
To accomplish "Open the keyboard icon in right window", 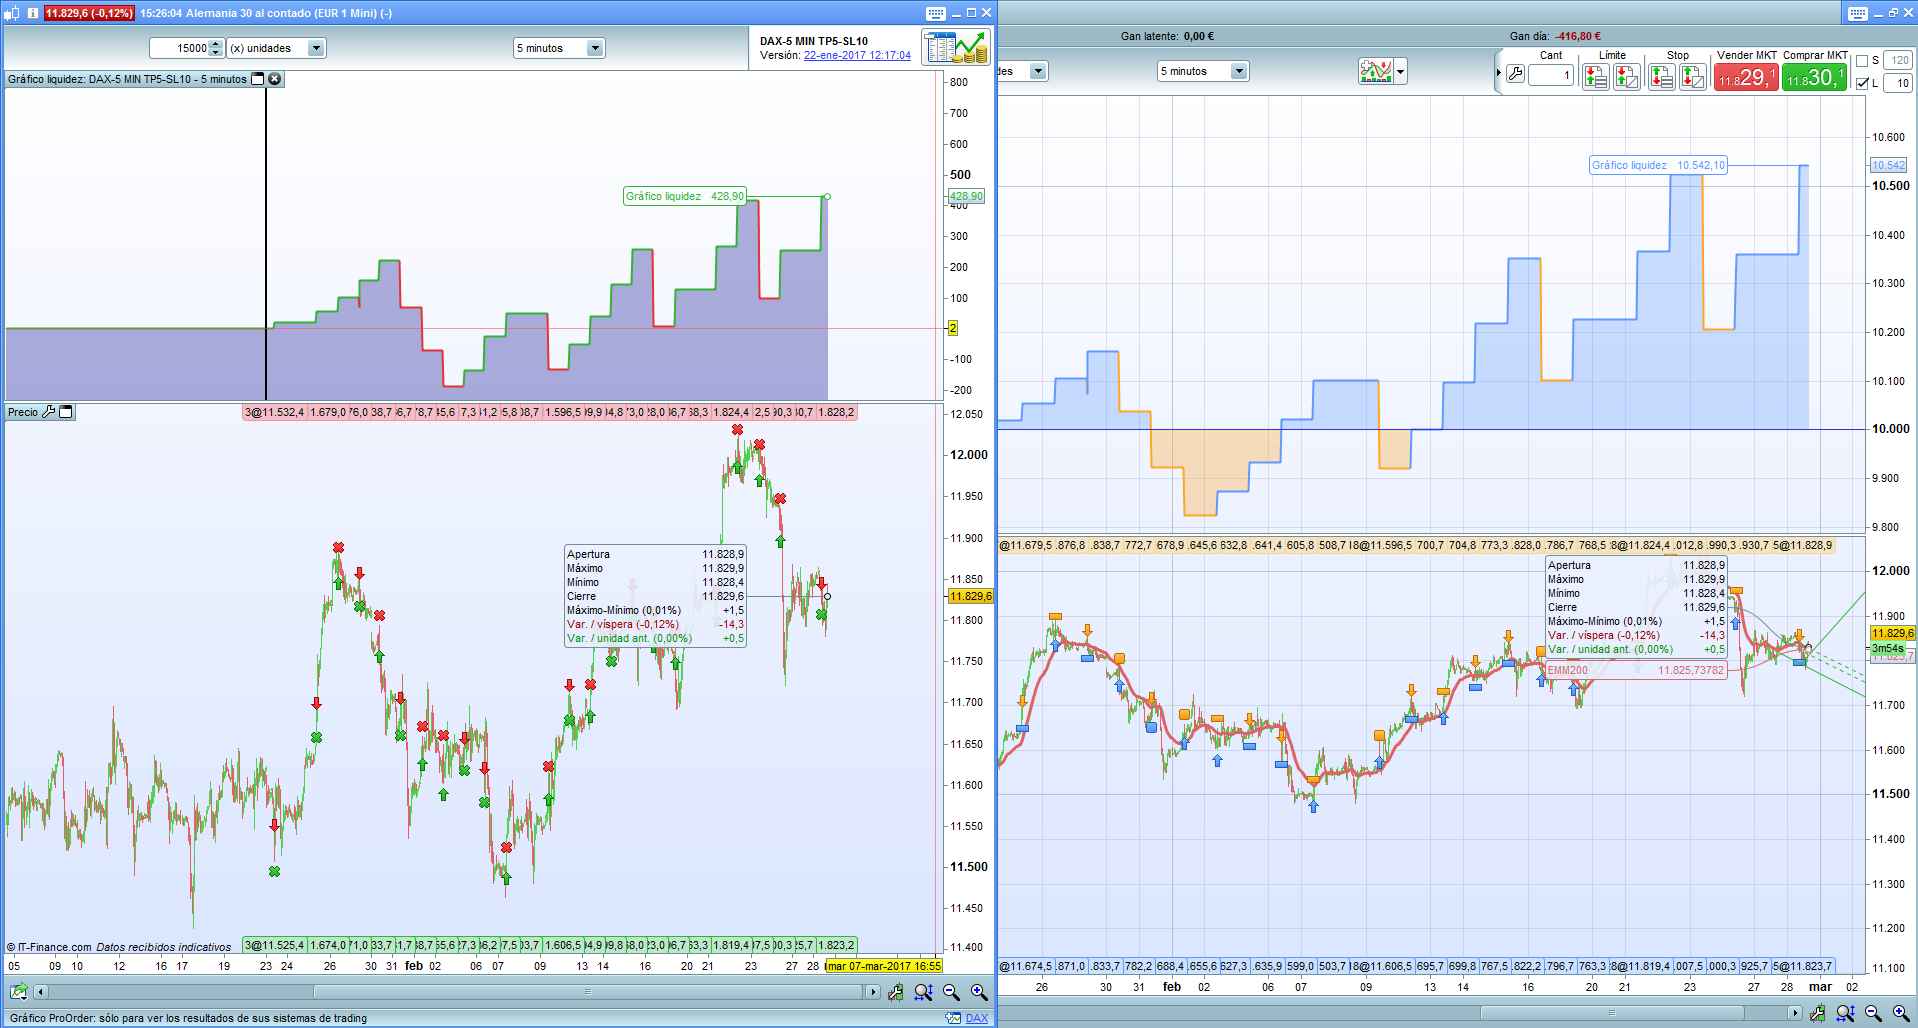I will coord(1858,13).
